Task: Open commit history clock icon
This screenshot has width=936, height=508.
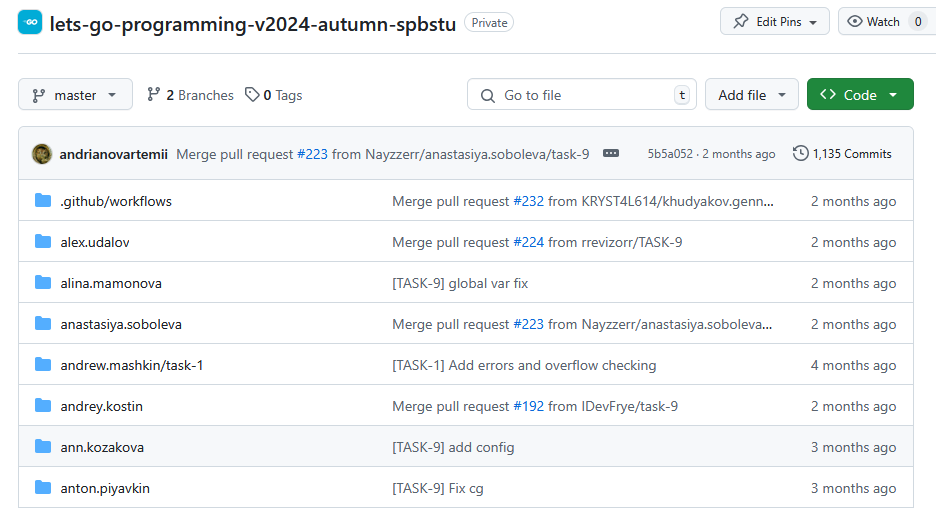Action: tap(800, 154)
